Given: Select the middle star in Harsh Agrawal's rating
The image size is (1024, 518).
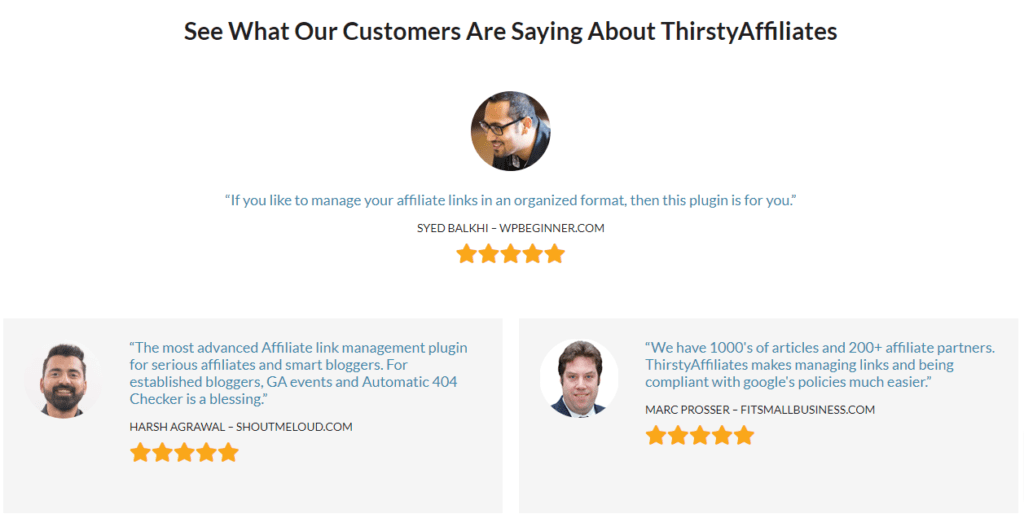Looking at the screenshot, I should (184, 453).
